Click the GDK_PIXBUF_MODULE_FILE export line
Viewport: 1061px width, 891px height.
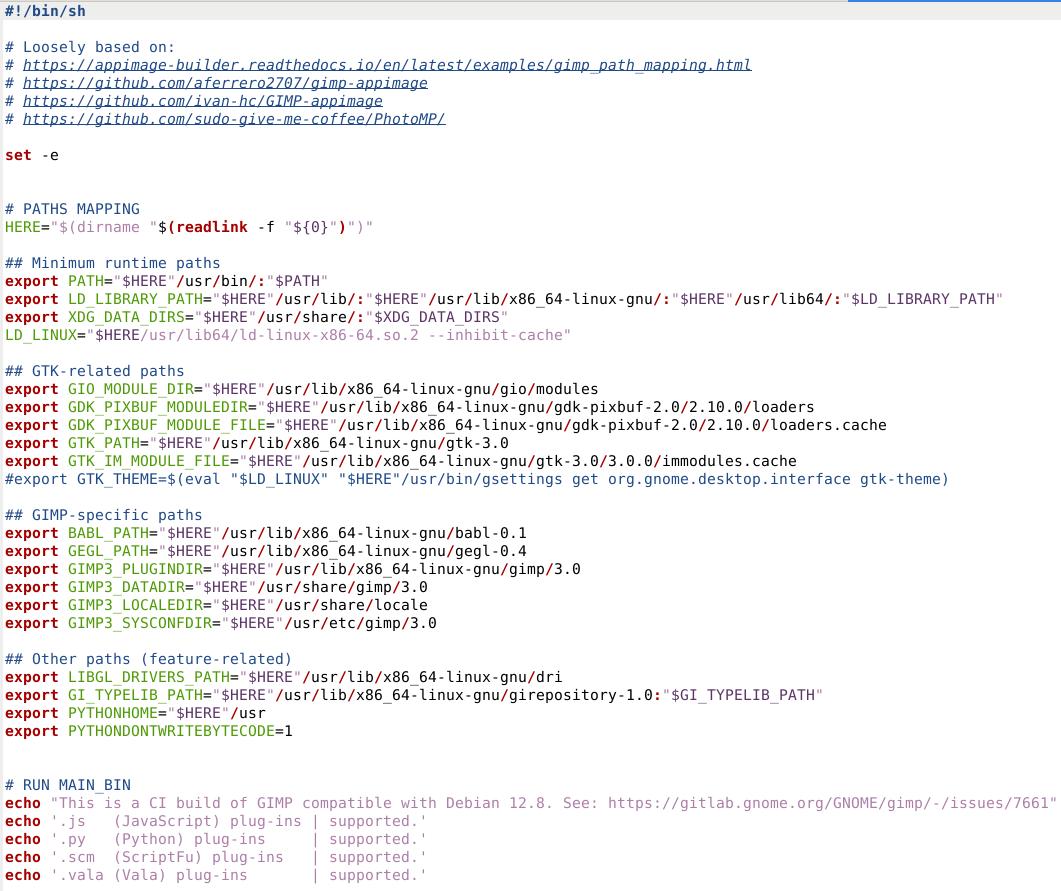click(445, 425)
